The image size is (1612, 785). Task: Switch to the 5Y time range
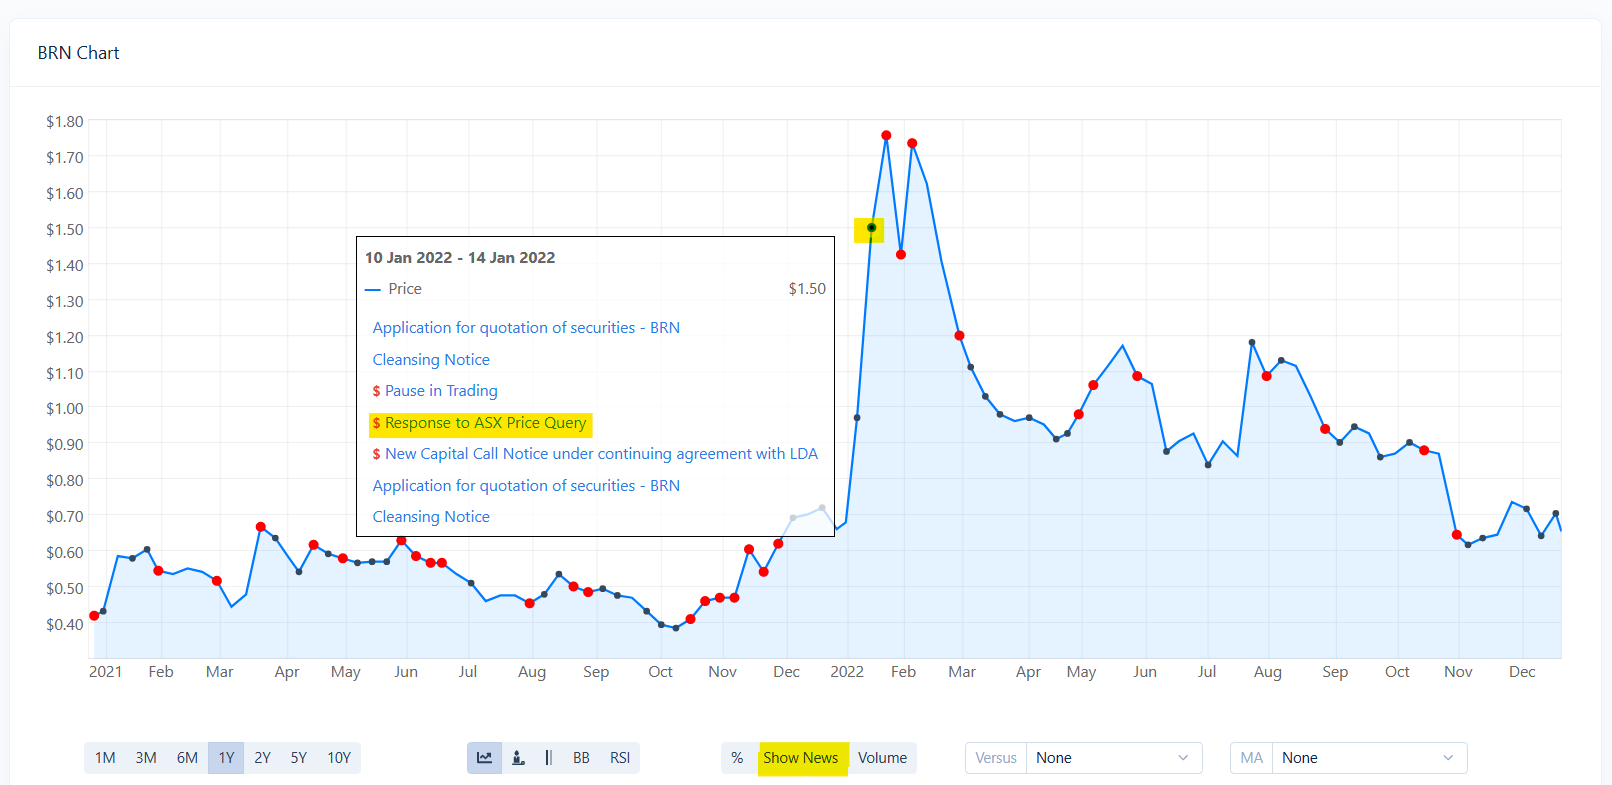[298, 758]
